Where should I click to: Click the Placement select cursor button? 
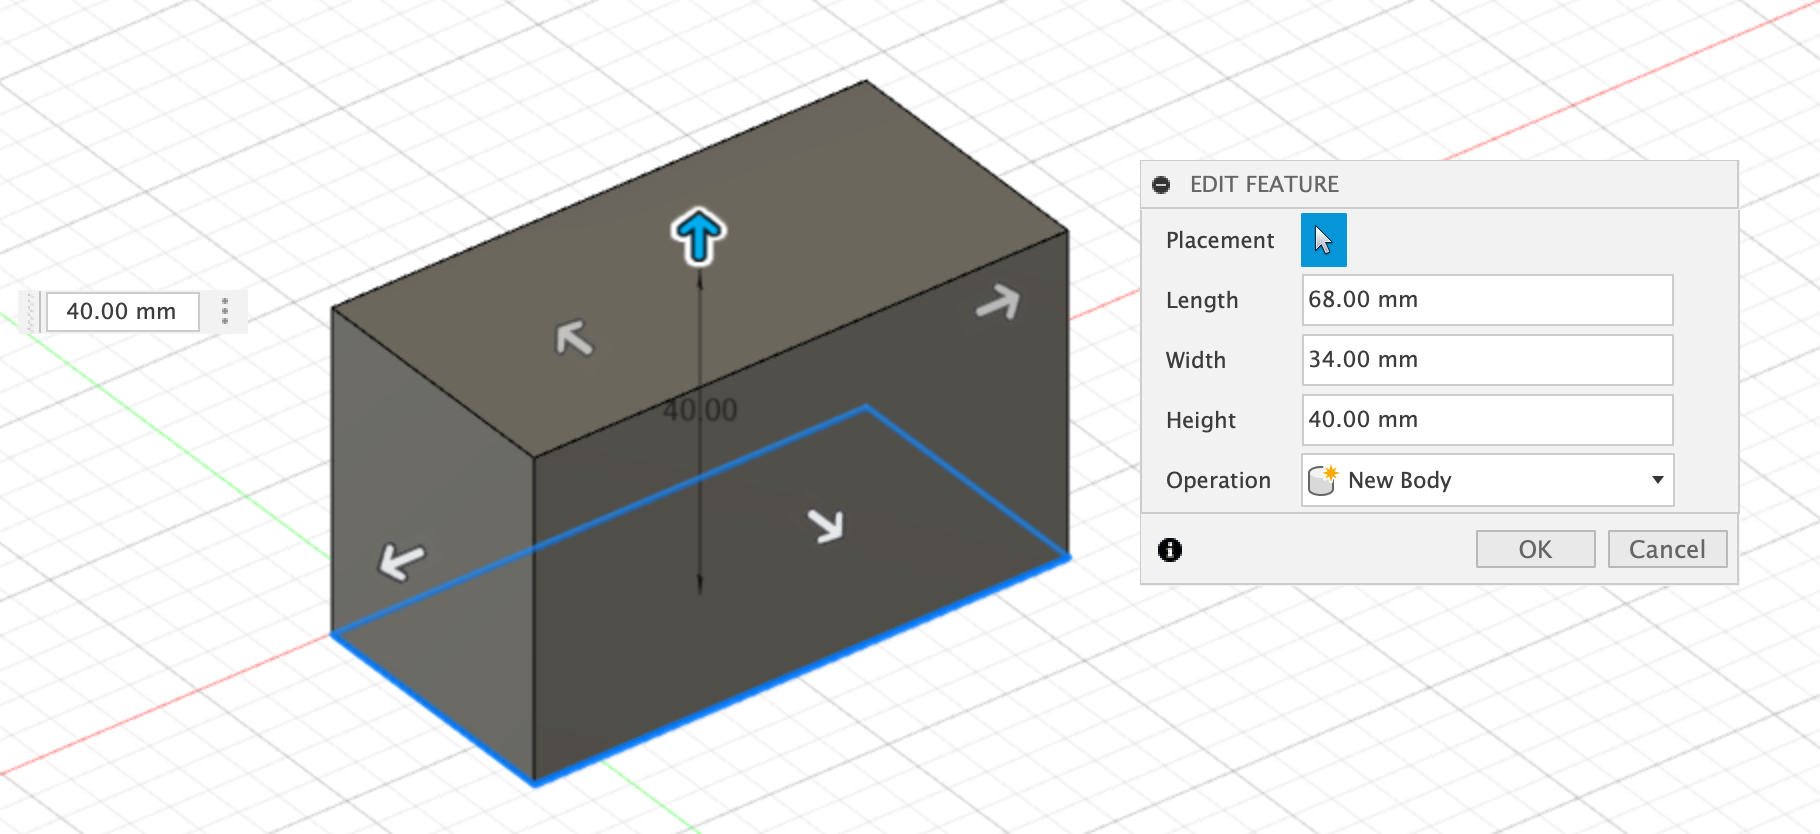(x=1323, y=240)
